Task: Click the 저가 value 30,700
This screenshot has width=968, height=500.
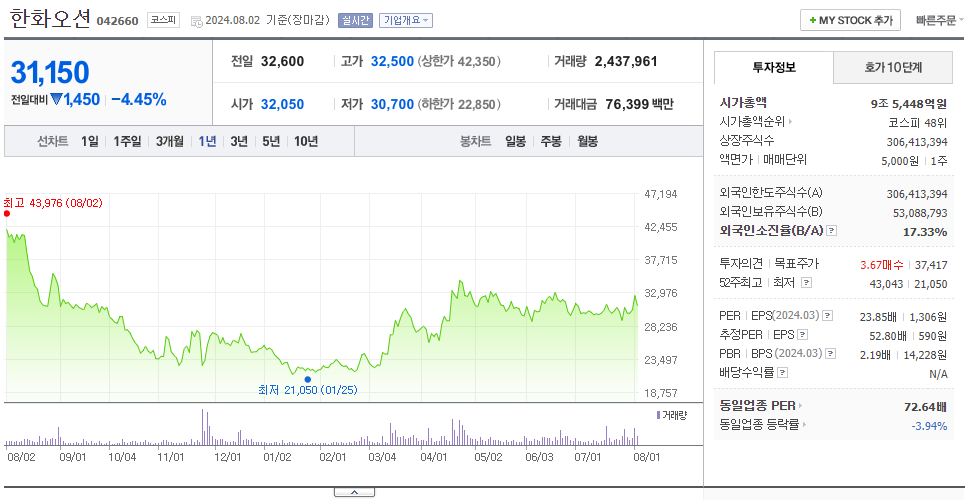Action: [x=392, y=104]
